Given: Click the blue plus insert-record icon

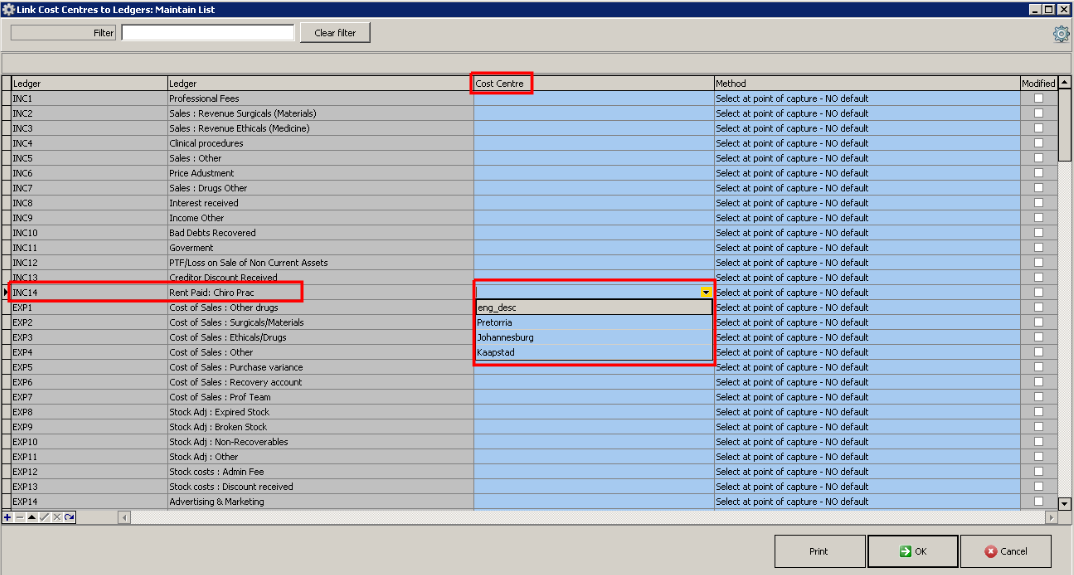Looking at the screenshot, I should click(x=7, y=517).
